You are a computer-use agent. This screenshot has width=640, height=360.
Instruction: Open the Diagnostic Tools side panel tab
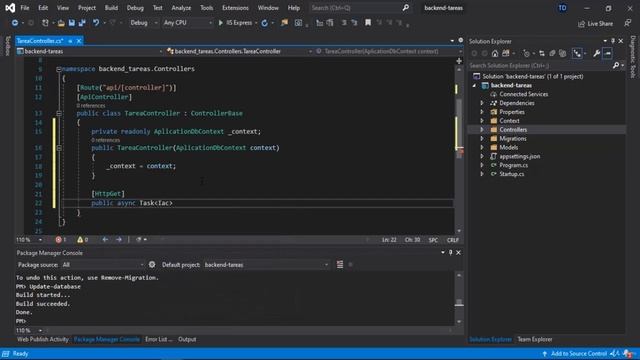(633, 57)
